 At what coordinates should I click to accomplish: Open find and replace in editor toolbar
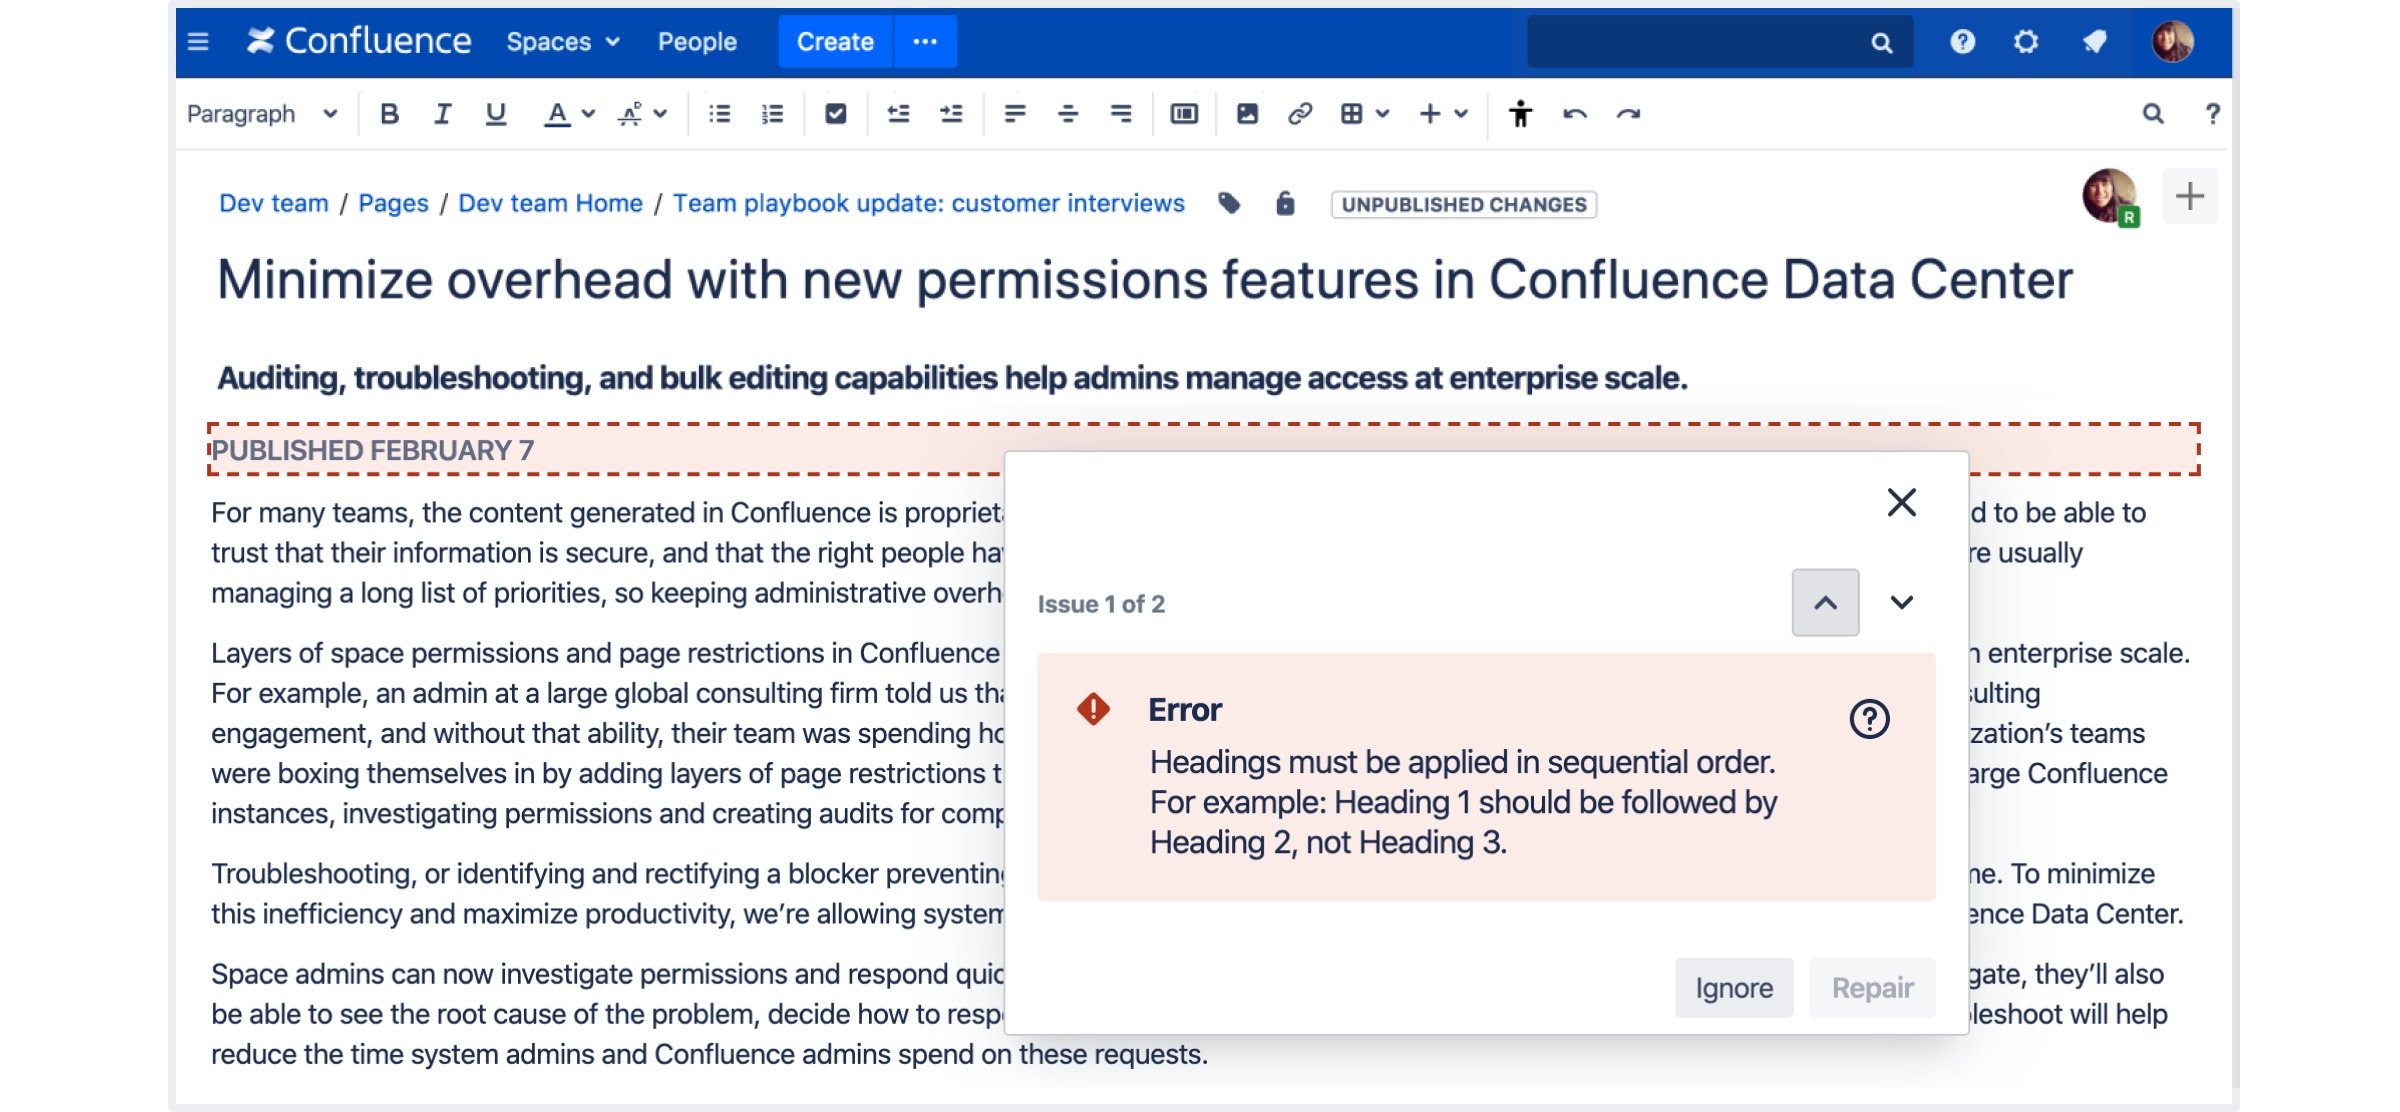2153,114
